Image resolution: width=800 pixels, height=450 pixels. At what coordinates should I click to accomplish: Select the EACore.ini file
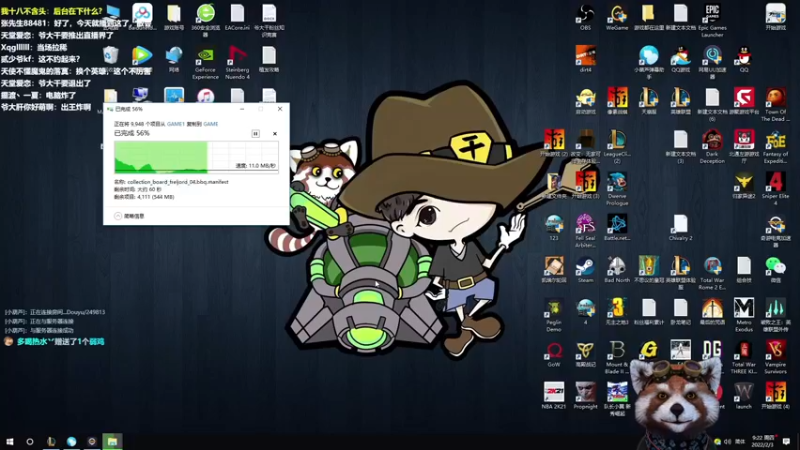(237, 14)
